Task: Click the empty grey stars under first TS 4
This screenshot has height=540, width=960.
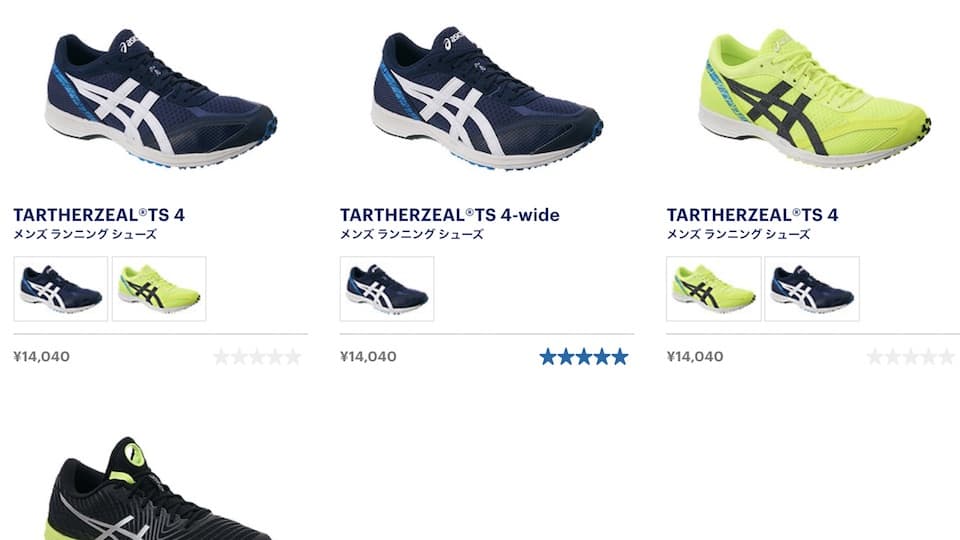Action: click(257, 356)
